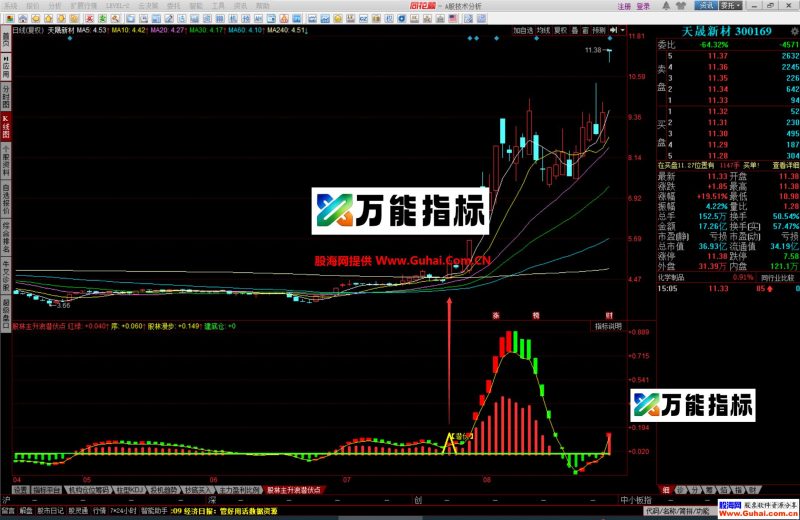
Task: Open the gear settings icon beside 天晟新材 300169
Action: [793, 31]
